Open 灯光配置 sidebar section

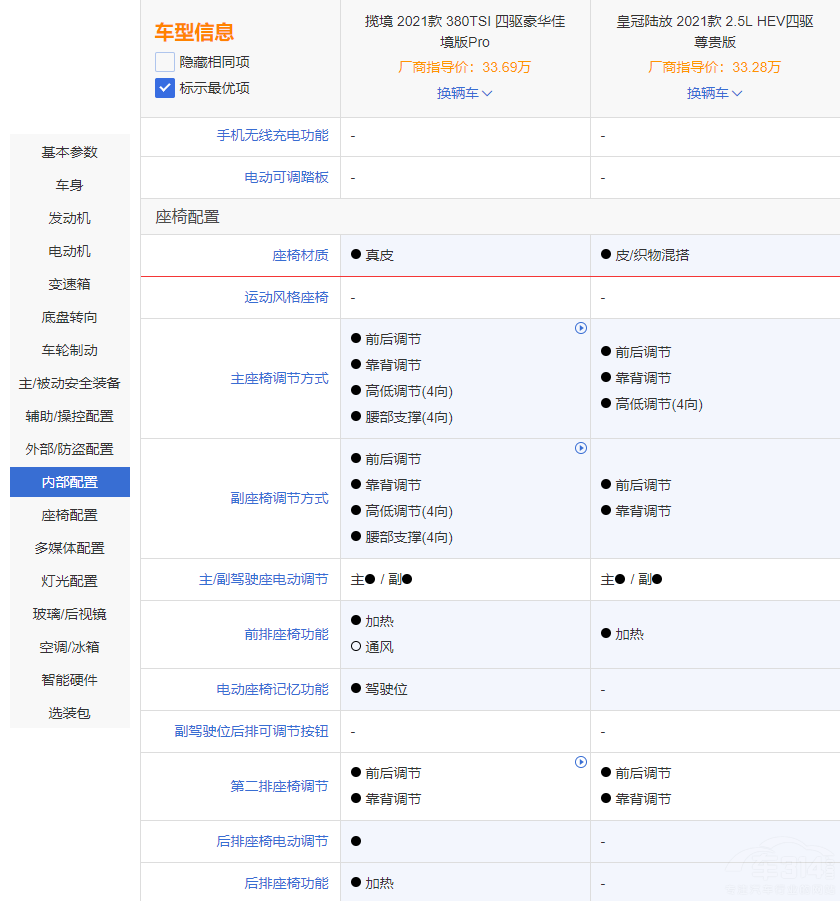click(x=70, y=581)
